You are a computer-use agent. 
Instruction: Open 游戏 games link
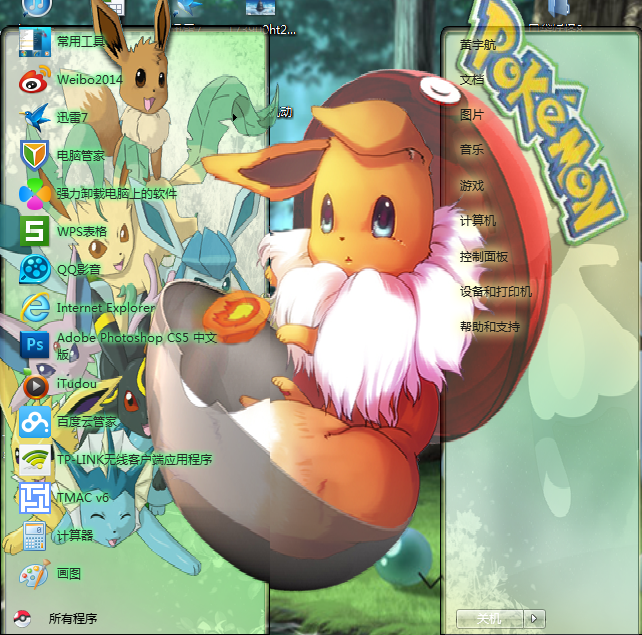(x=471, y=185)
